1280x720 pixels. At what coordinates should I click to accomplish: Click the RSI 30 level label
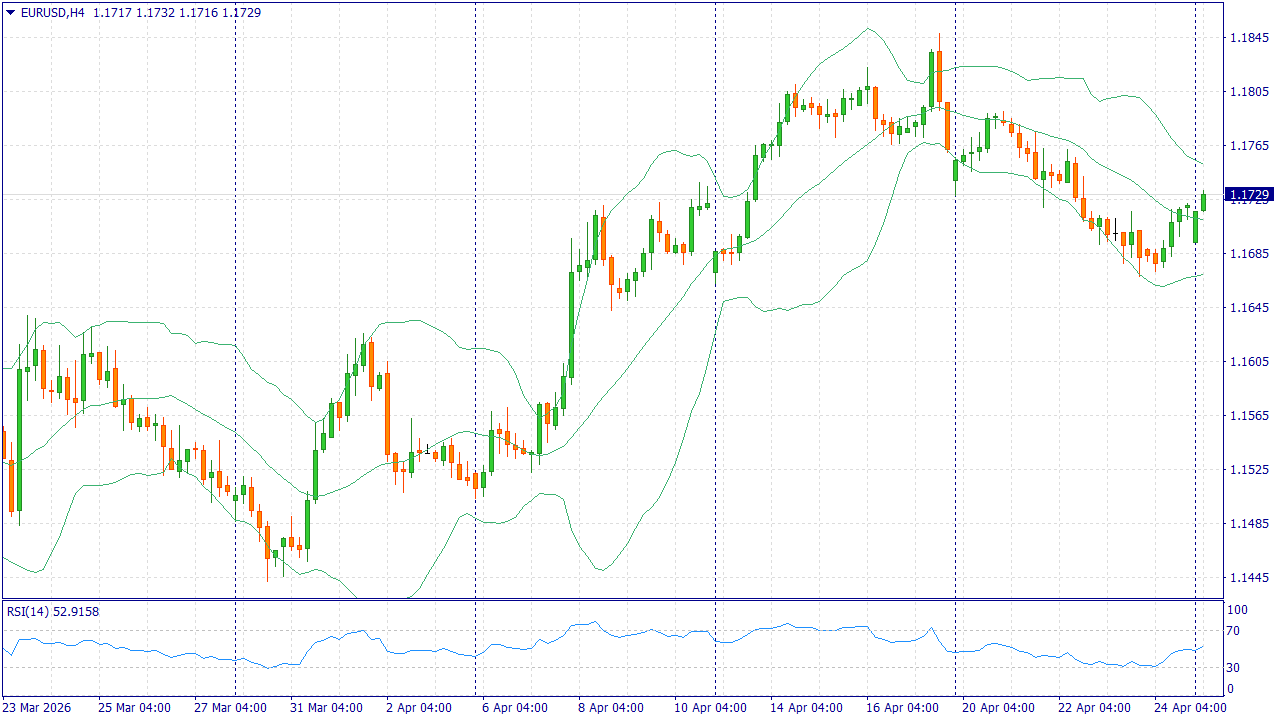tap(1234, 668)
